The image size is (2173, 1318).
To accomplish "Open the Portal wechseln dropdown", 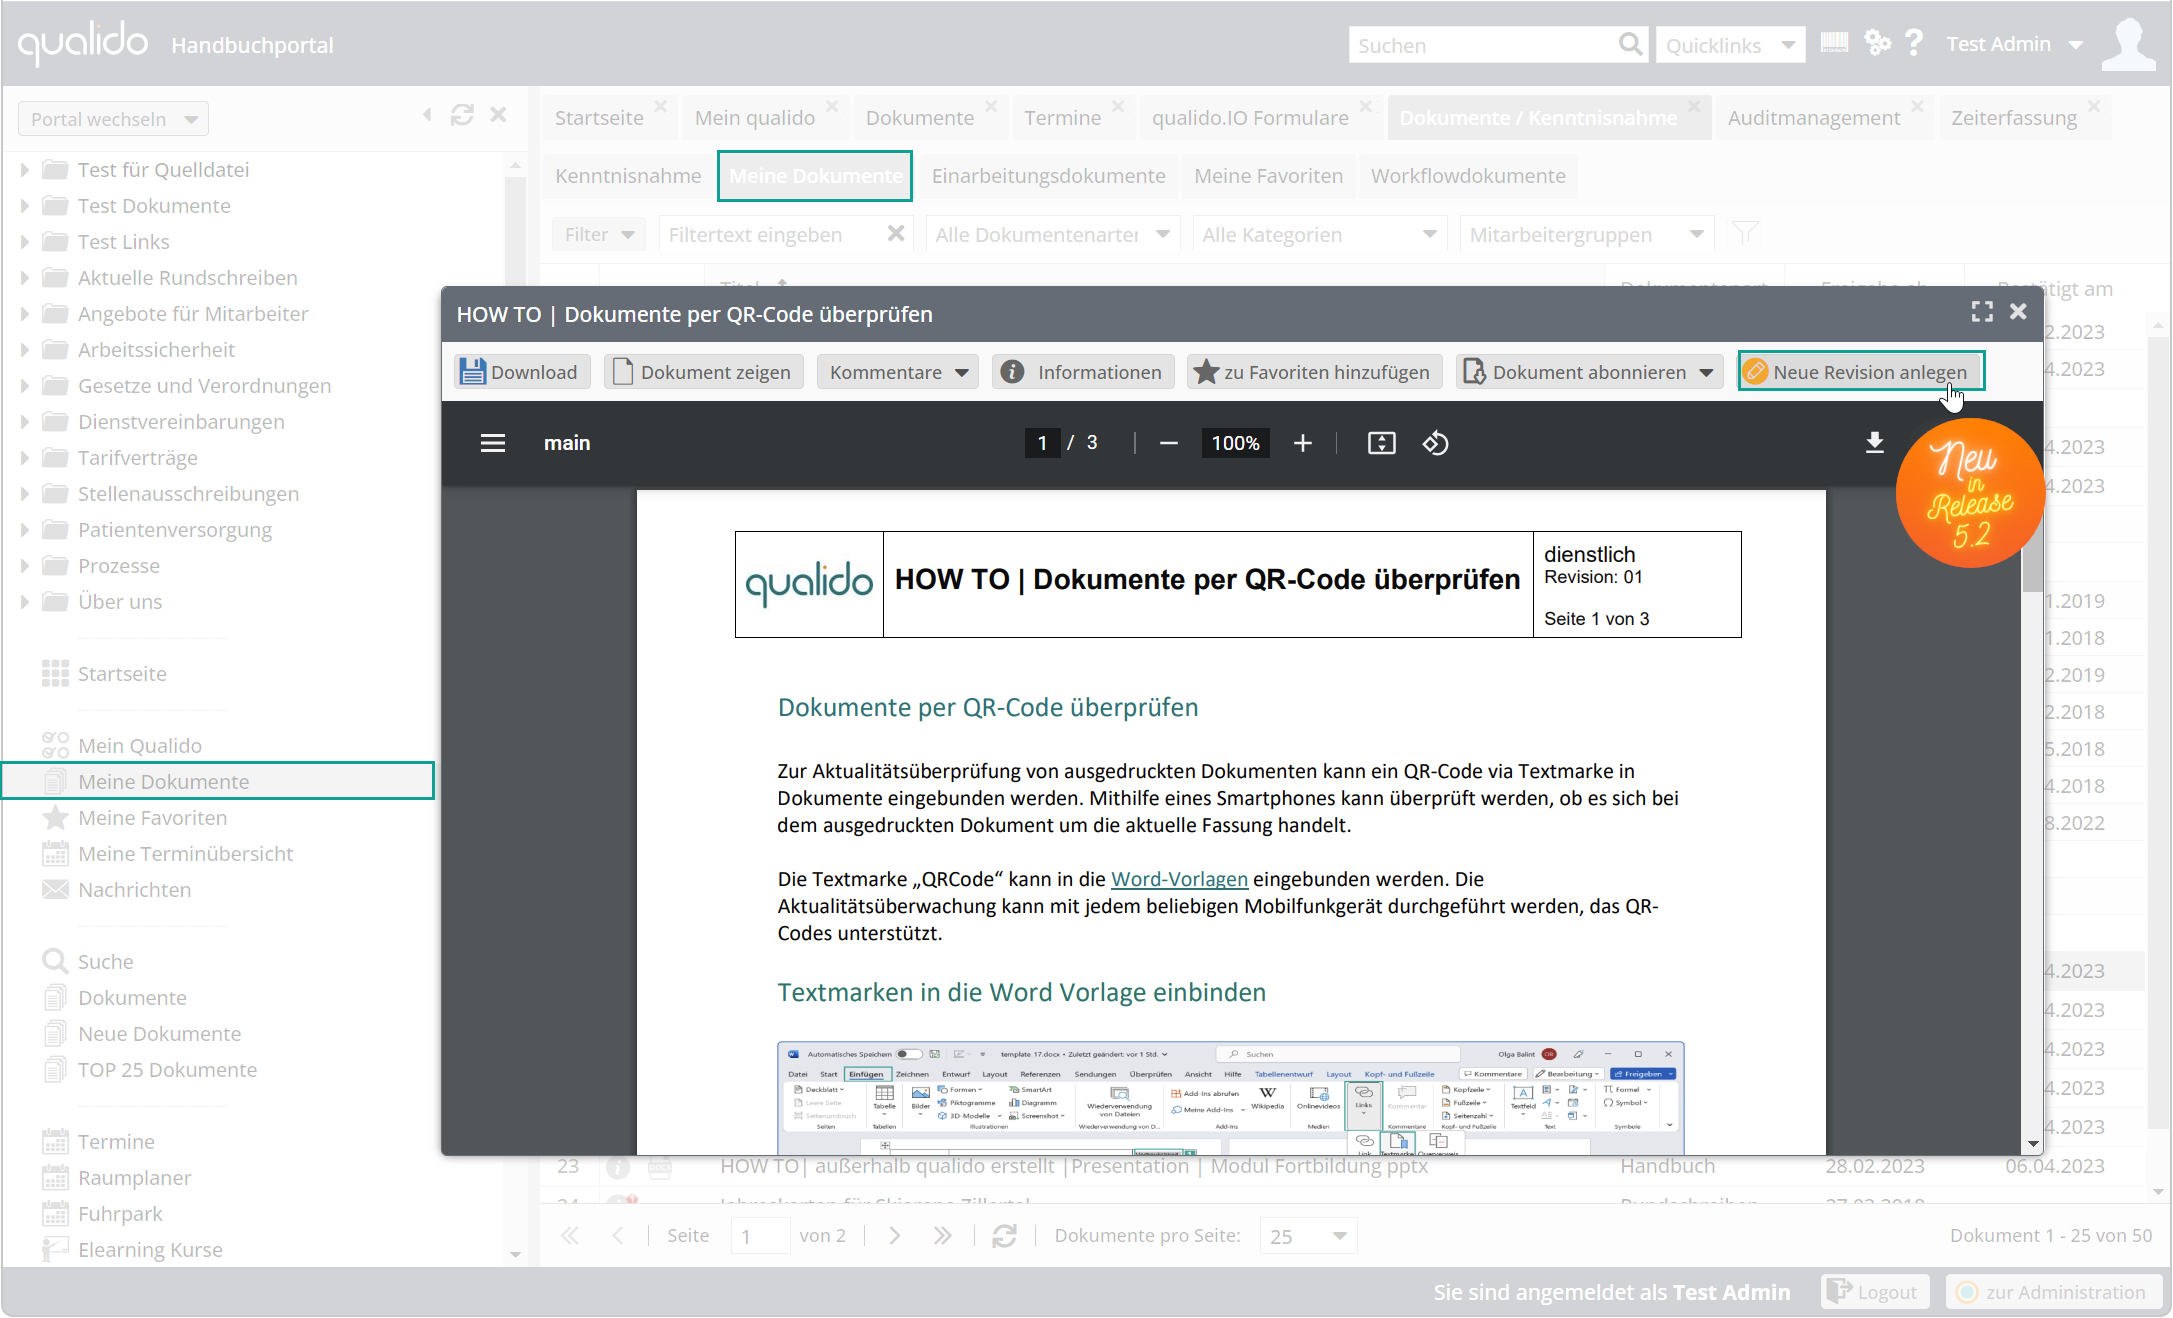I will pyautogui.click(x=113, y=119).
